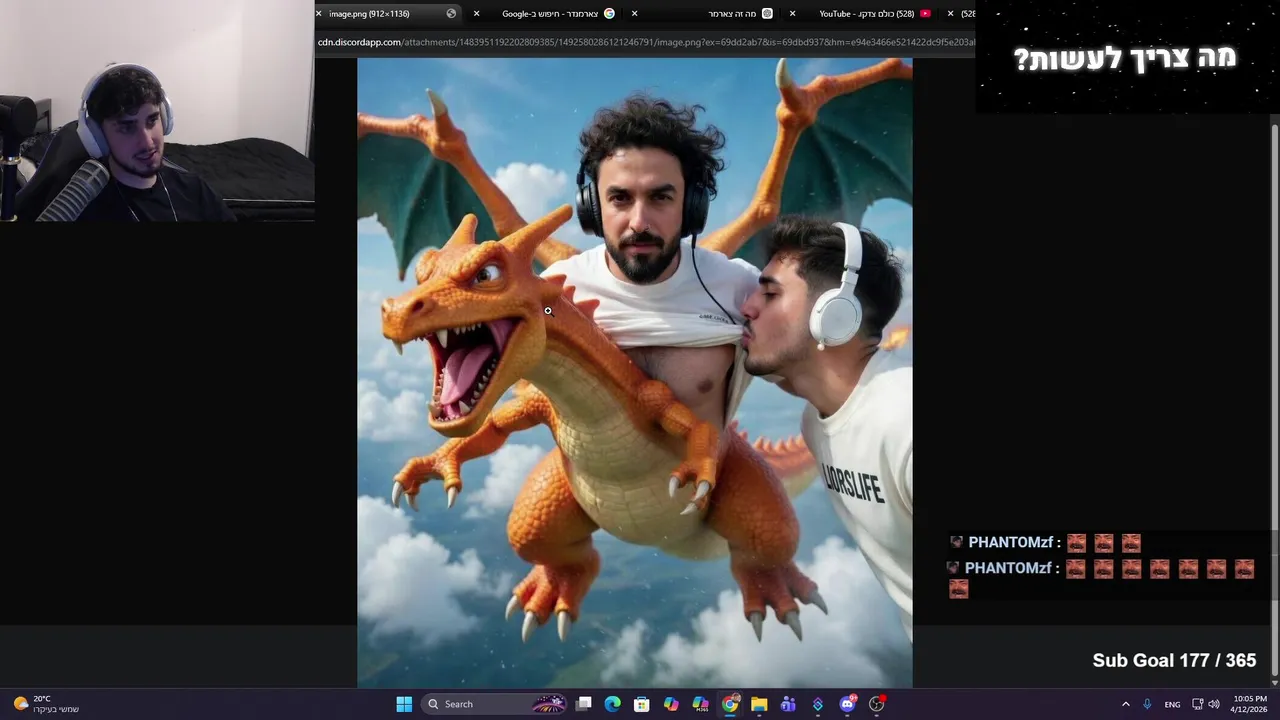The height and width of the screenshot is (720, 1280).
Task: Open Task View on the taskbar
Action: click(584, 704)
